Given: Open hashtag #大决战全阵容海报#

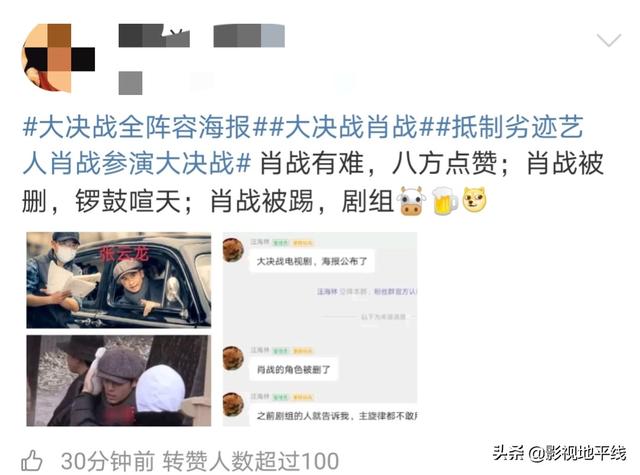Looking at the screenshot, I should tap(138, 127).
